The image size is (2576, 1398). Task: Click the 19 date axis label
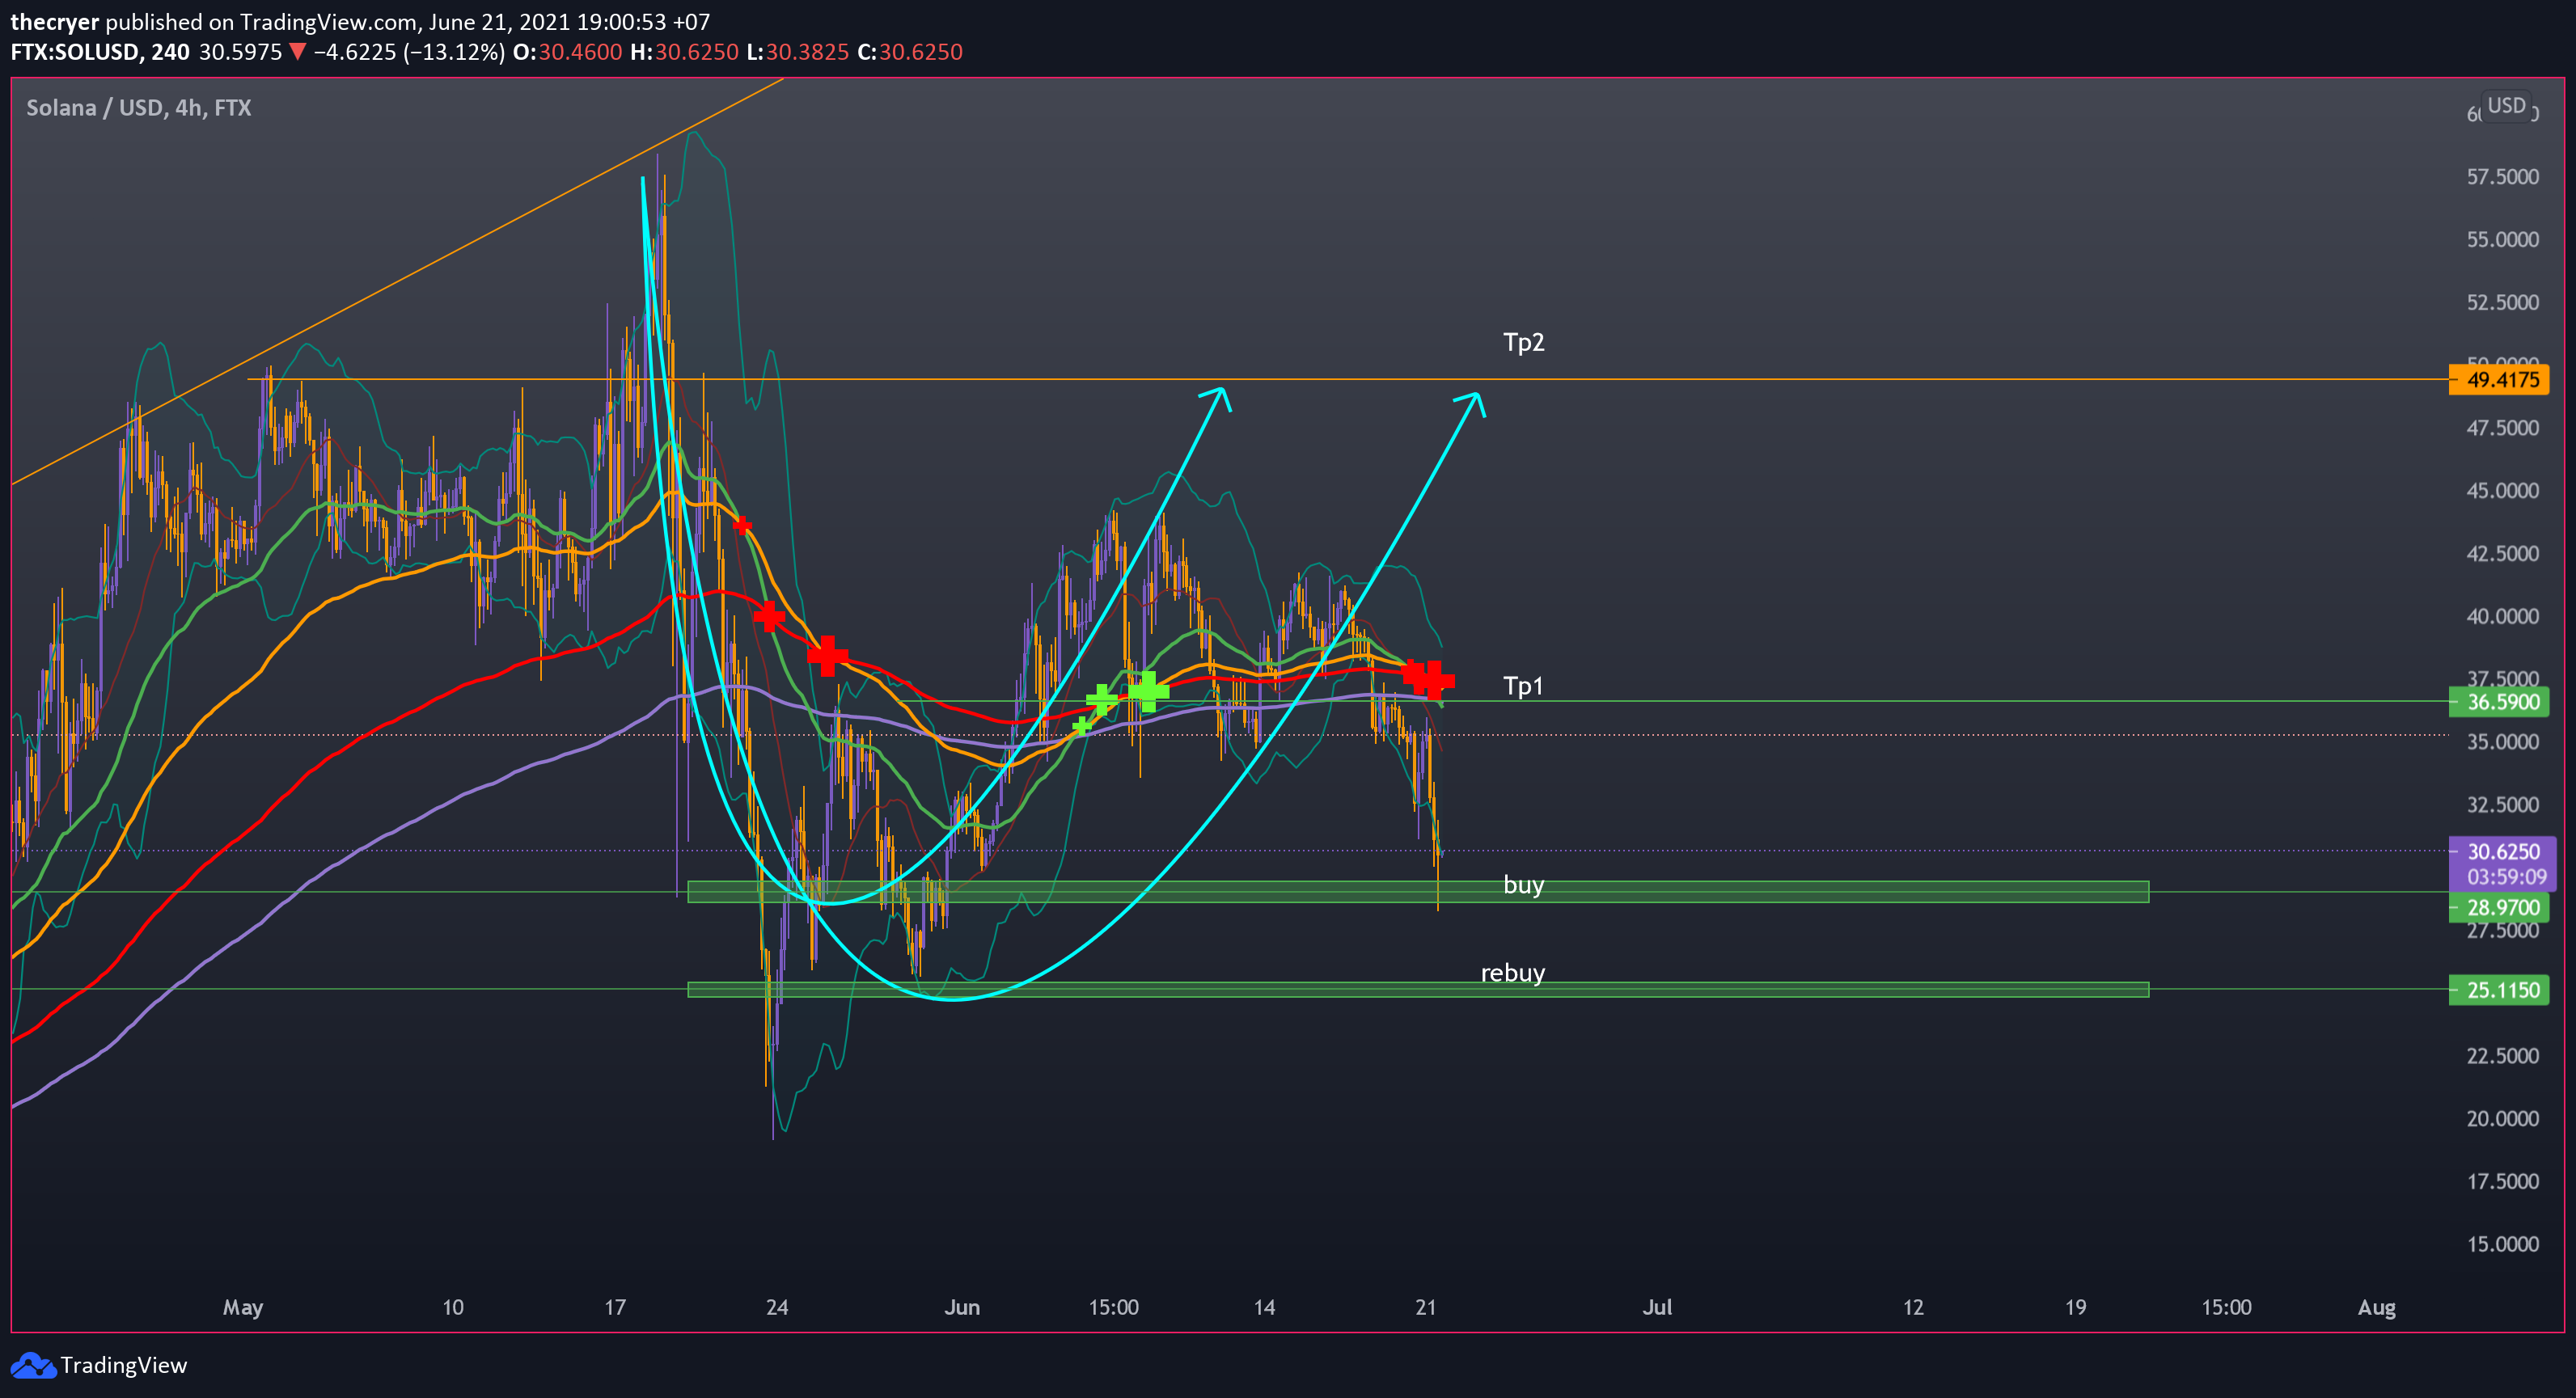(x=2076, y=1308)
